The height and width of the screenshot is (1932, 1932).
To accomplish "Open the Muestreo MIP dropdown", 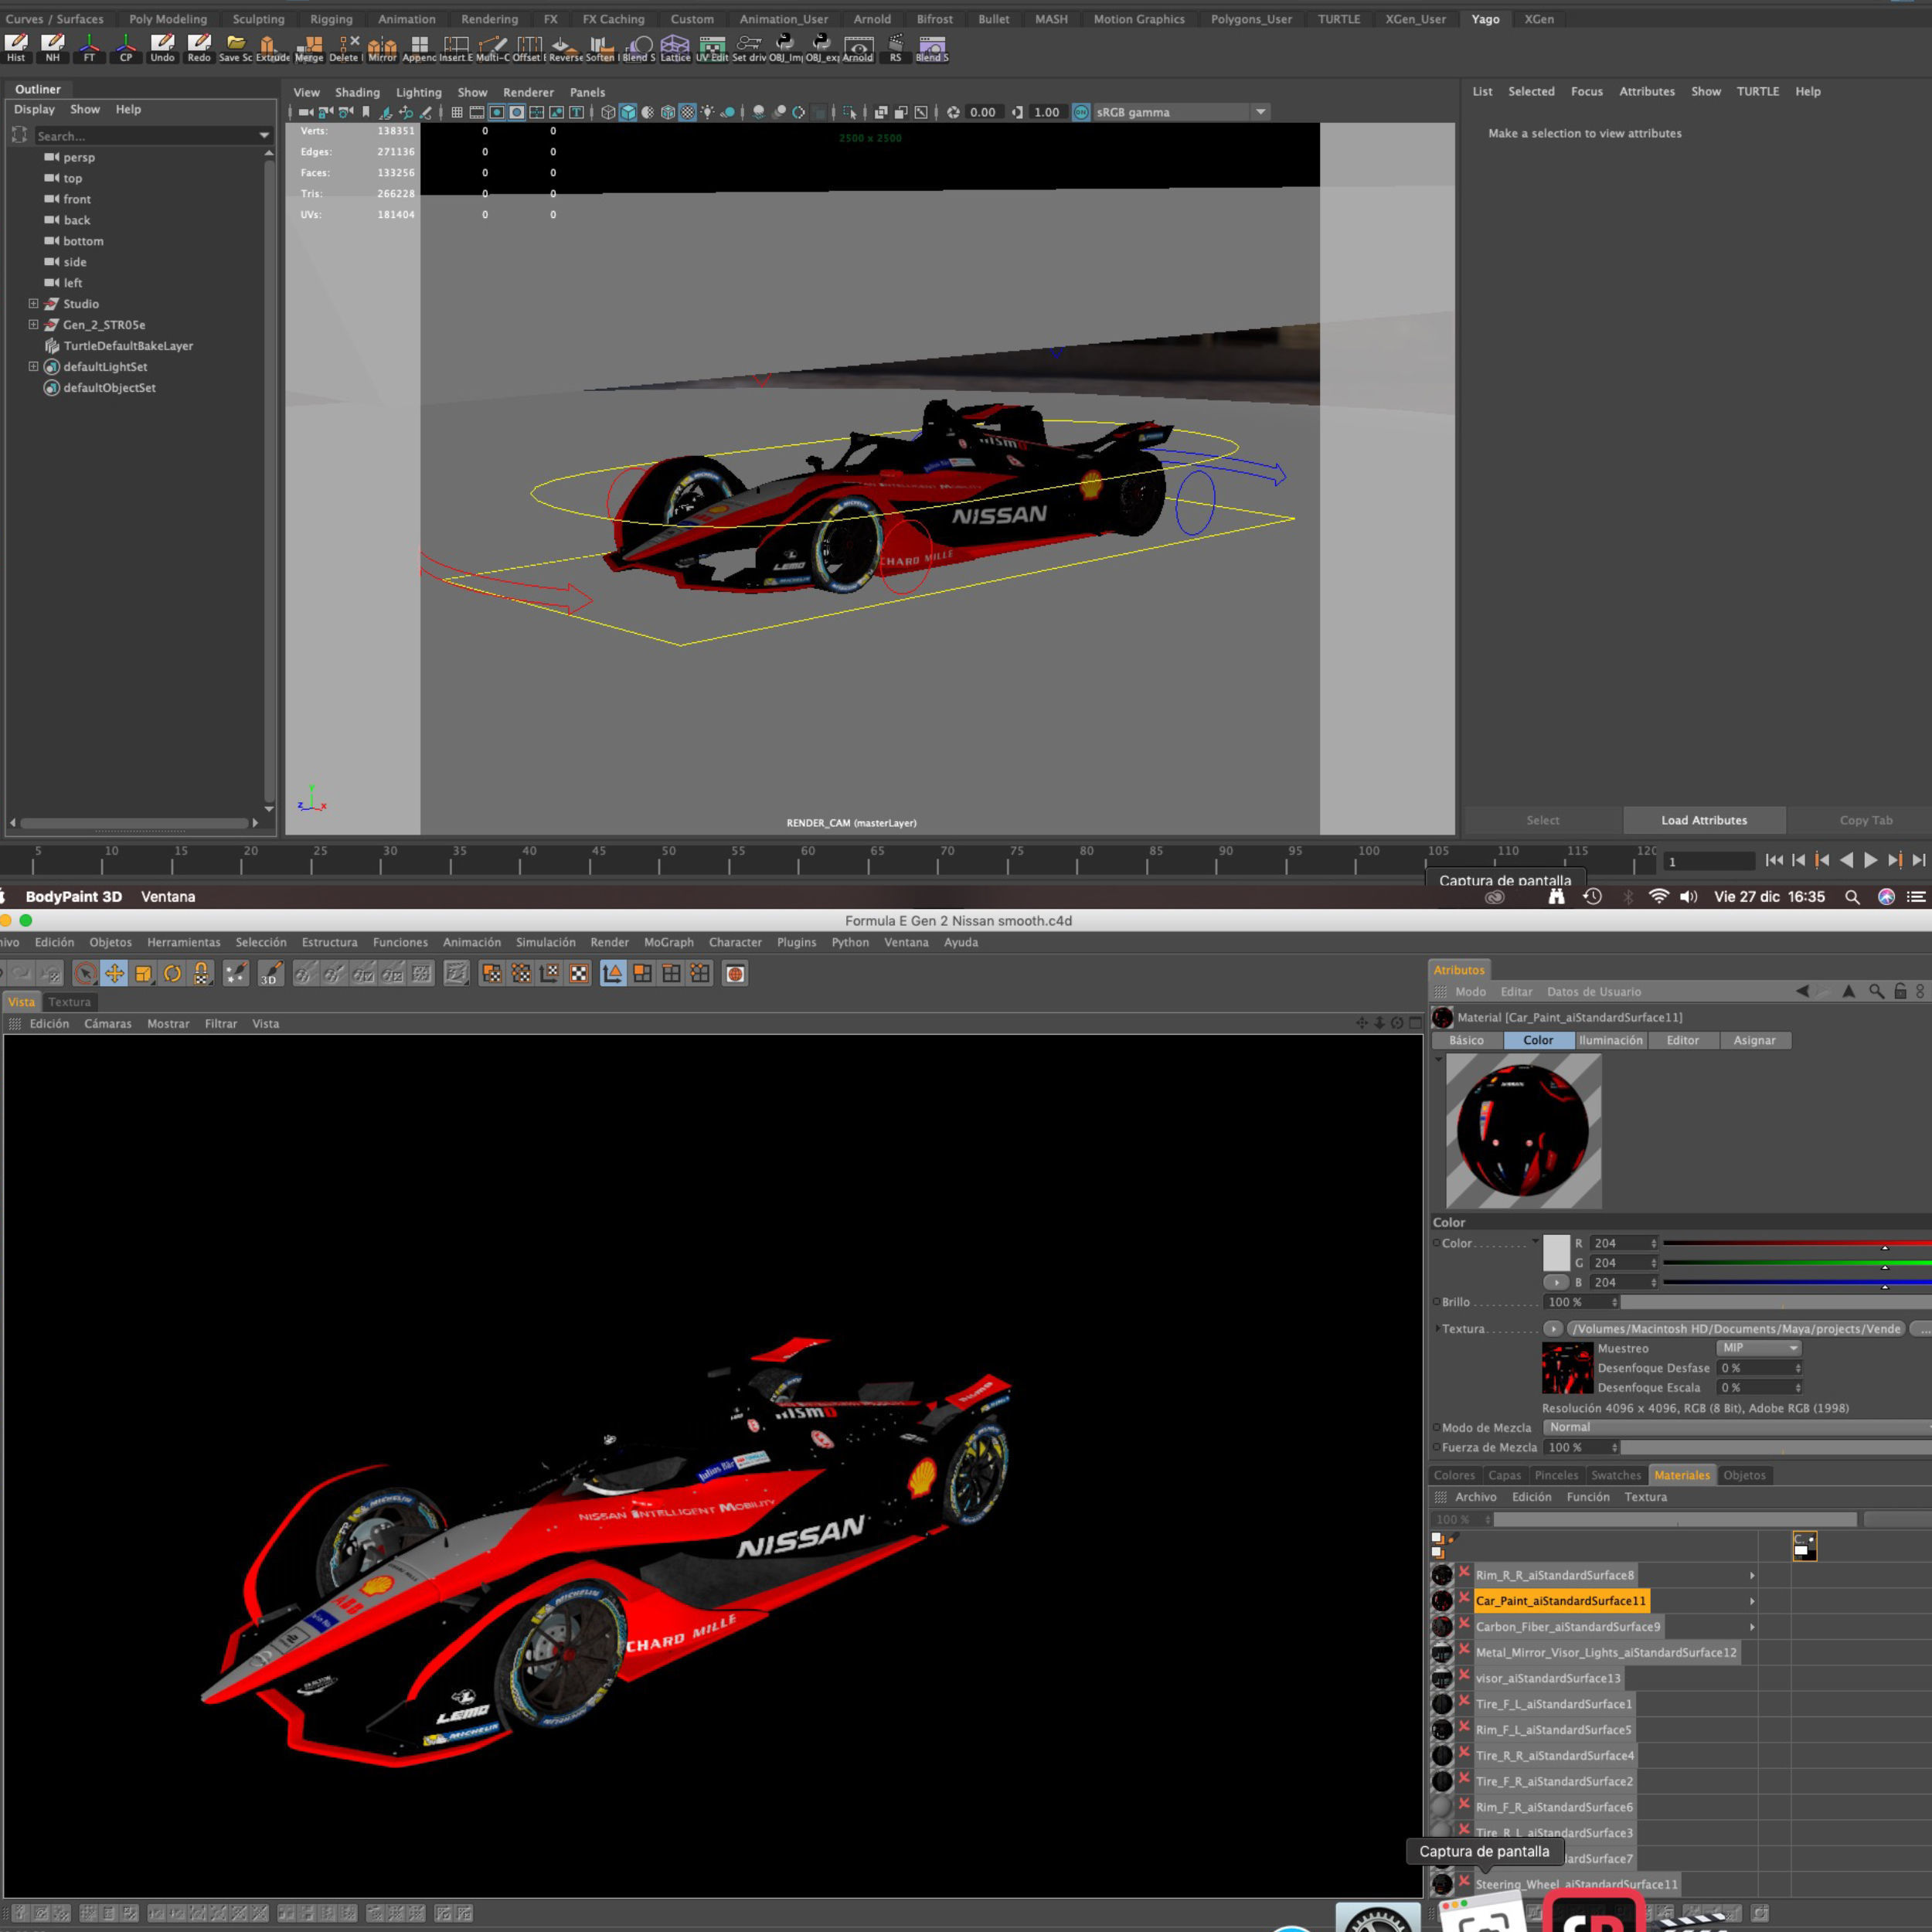I will coord(1759,1348).
